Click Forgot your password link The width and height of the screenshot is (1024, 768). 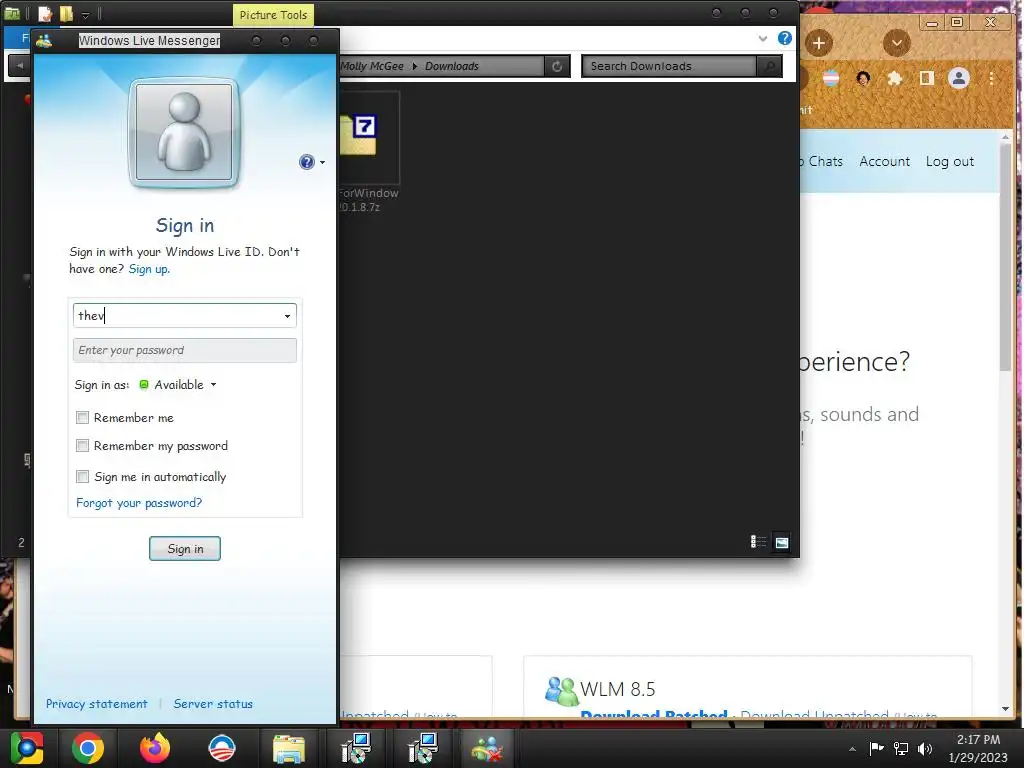139,503
